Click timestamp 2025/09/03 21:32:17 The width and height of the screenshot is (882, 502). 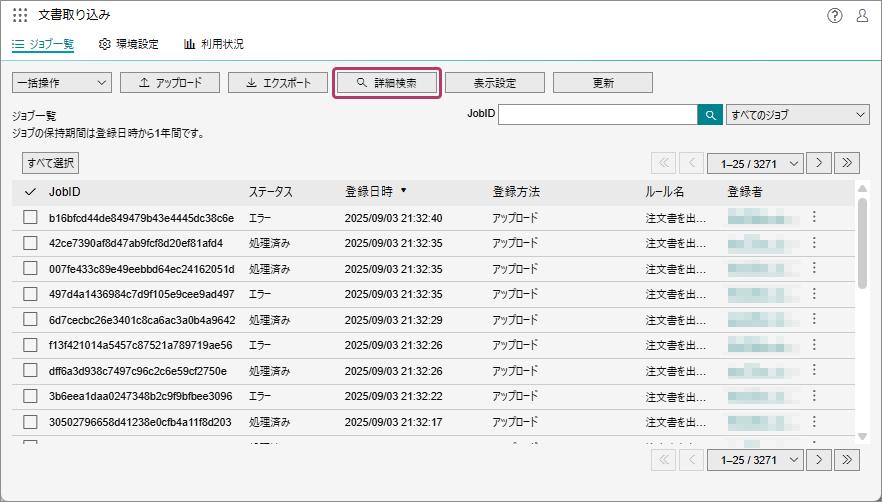pos(394,422)
